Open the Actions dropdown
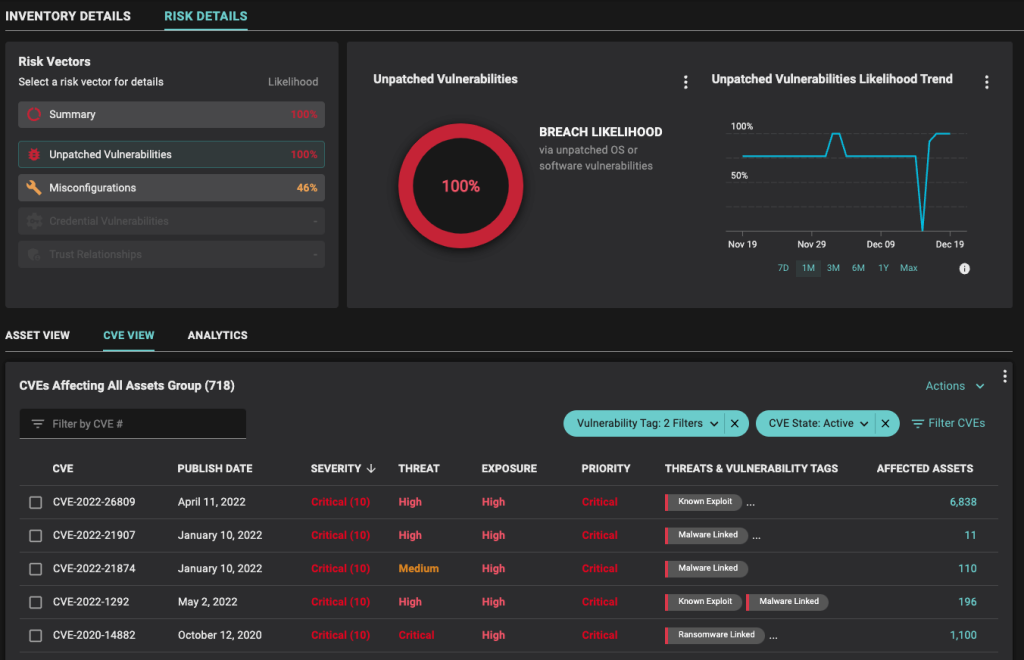 952,385
